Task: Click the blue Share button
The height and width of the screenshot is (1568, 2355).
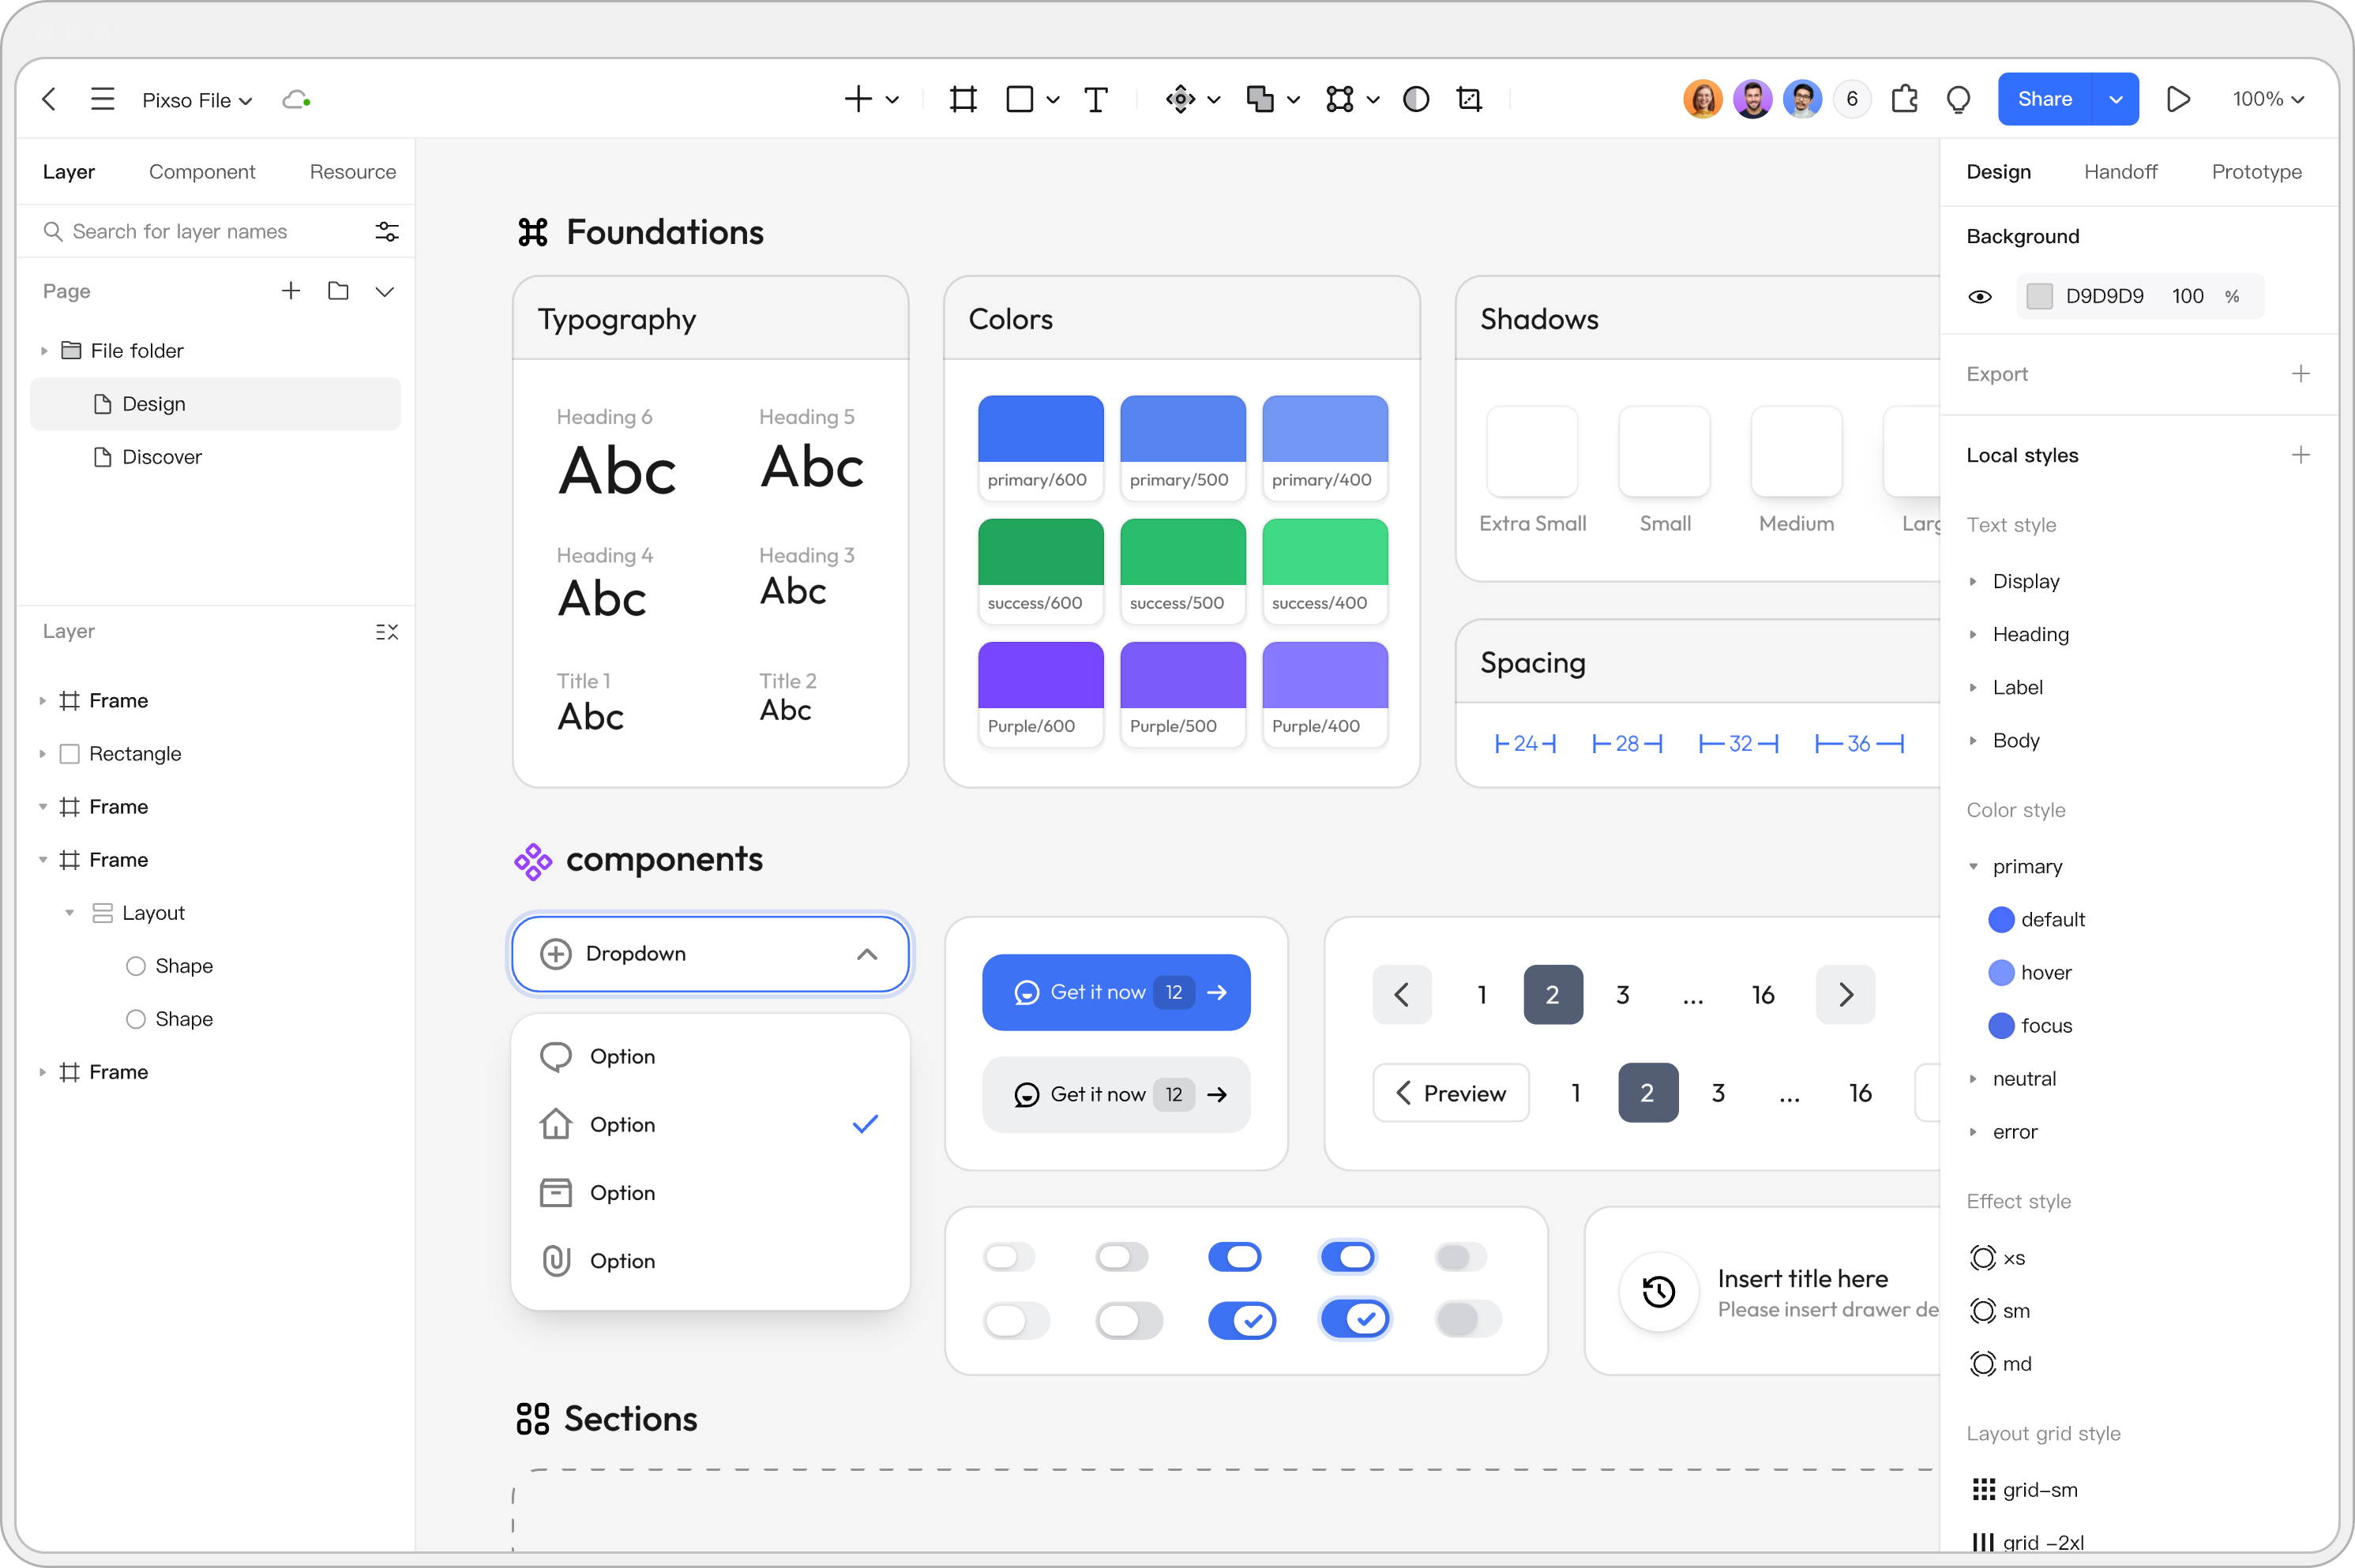Action: click(x=2045, y=99)
